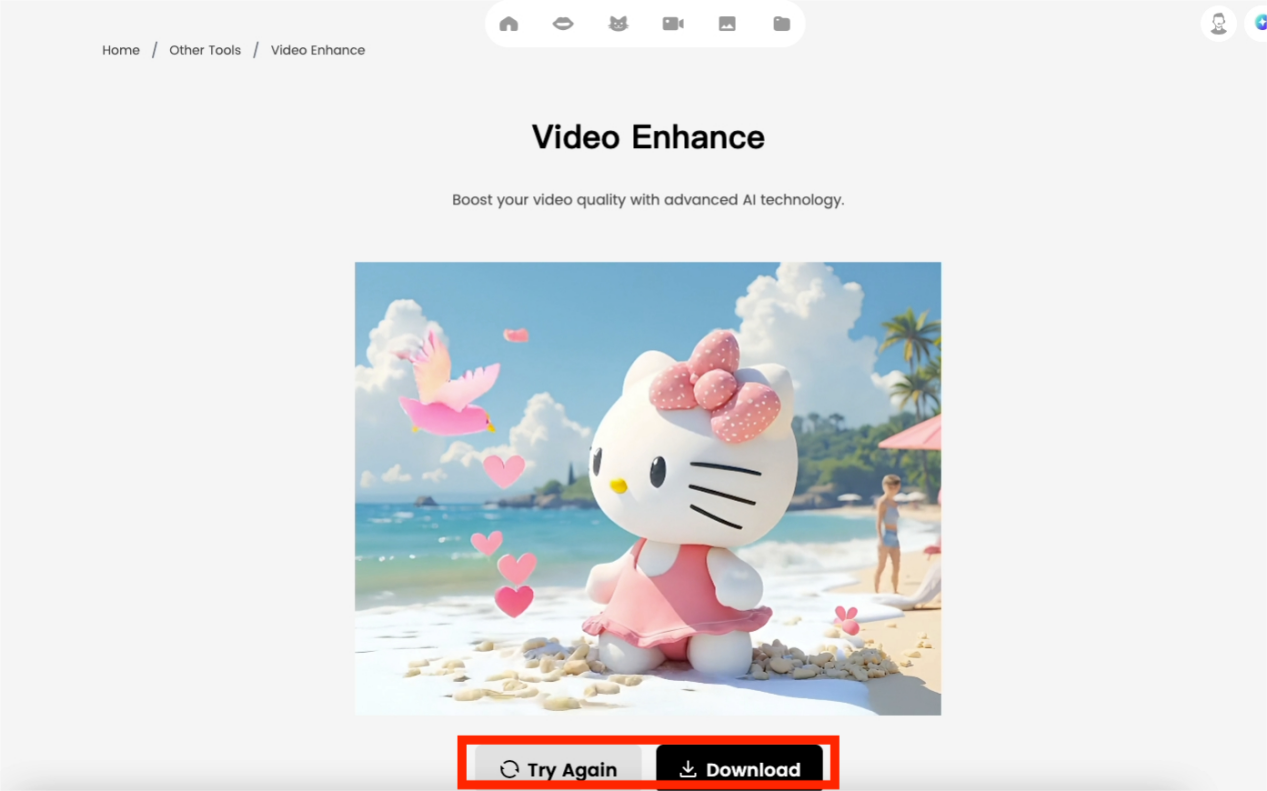Open the file projects folder icon
1267x791 pixels.
tap(781, 23)
